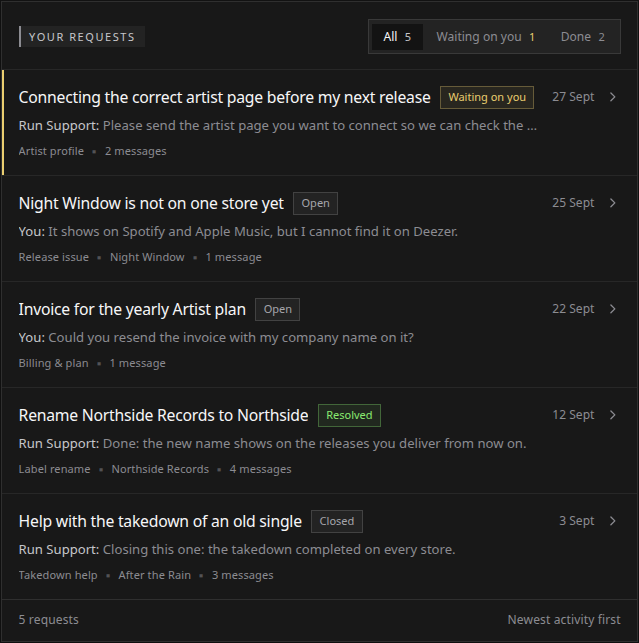Click the 'Please send the artist page' preview

click(x=320, y=126)
